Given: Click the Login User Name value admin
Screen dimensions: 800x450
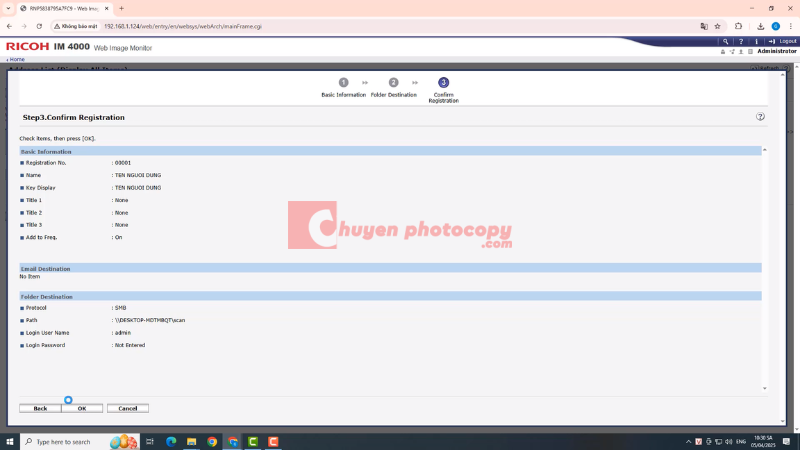Looking at the screenshot, I should [x=123, y=333].
